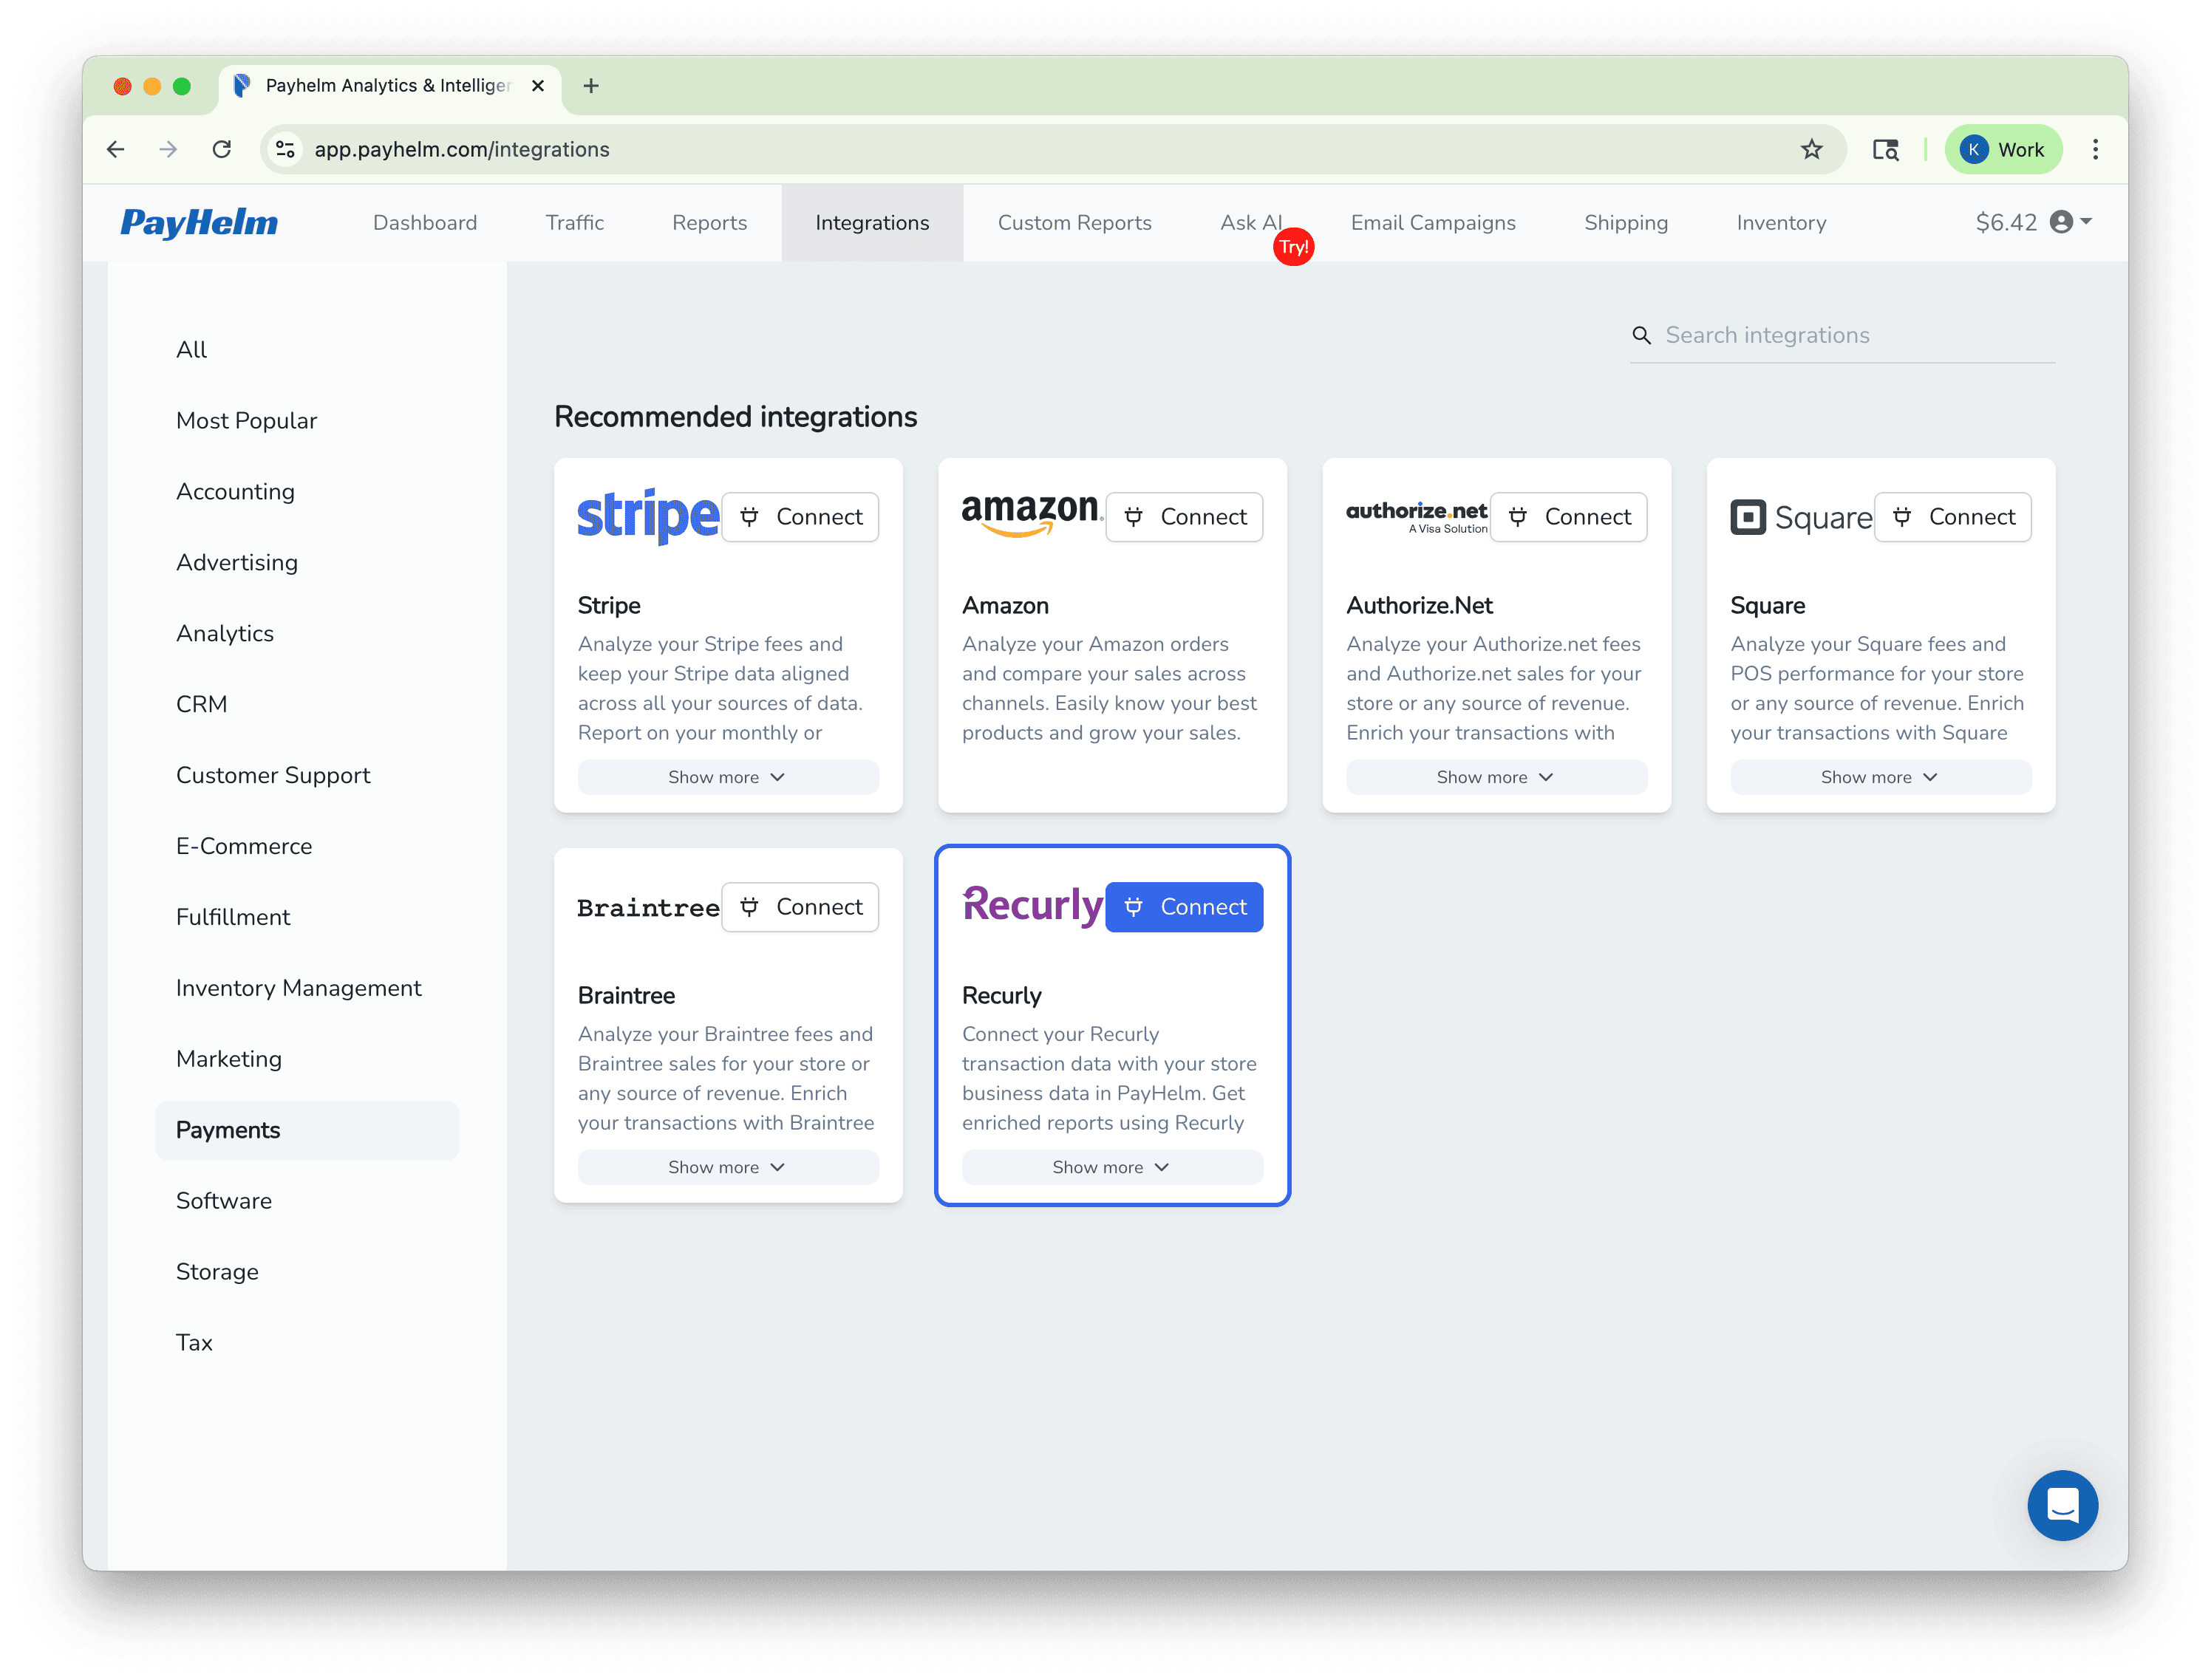Expand Show more on the Braintree card
2211x1680 pixels.
pos(727,1166)
